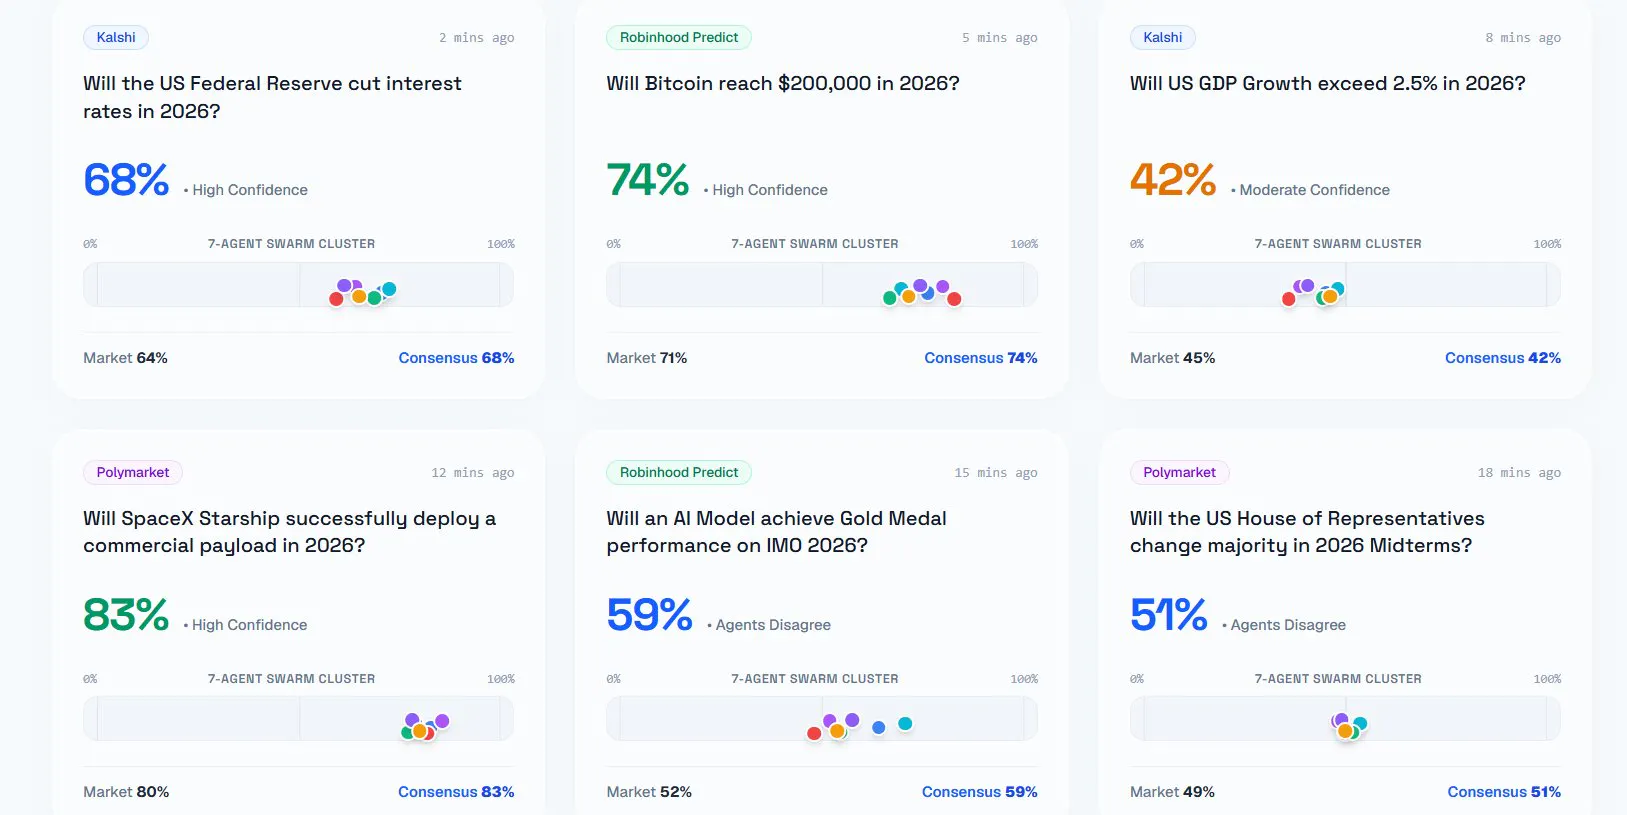Click the red agent dot in the Bitcoin swarm cluster
The height and width of the screenshot is (815, 1627).
(954, 299)
